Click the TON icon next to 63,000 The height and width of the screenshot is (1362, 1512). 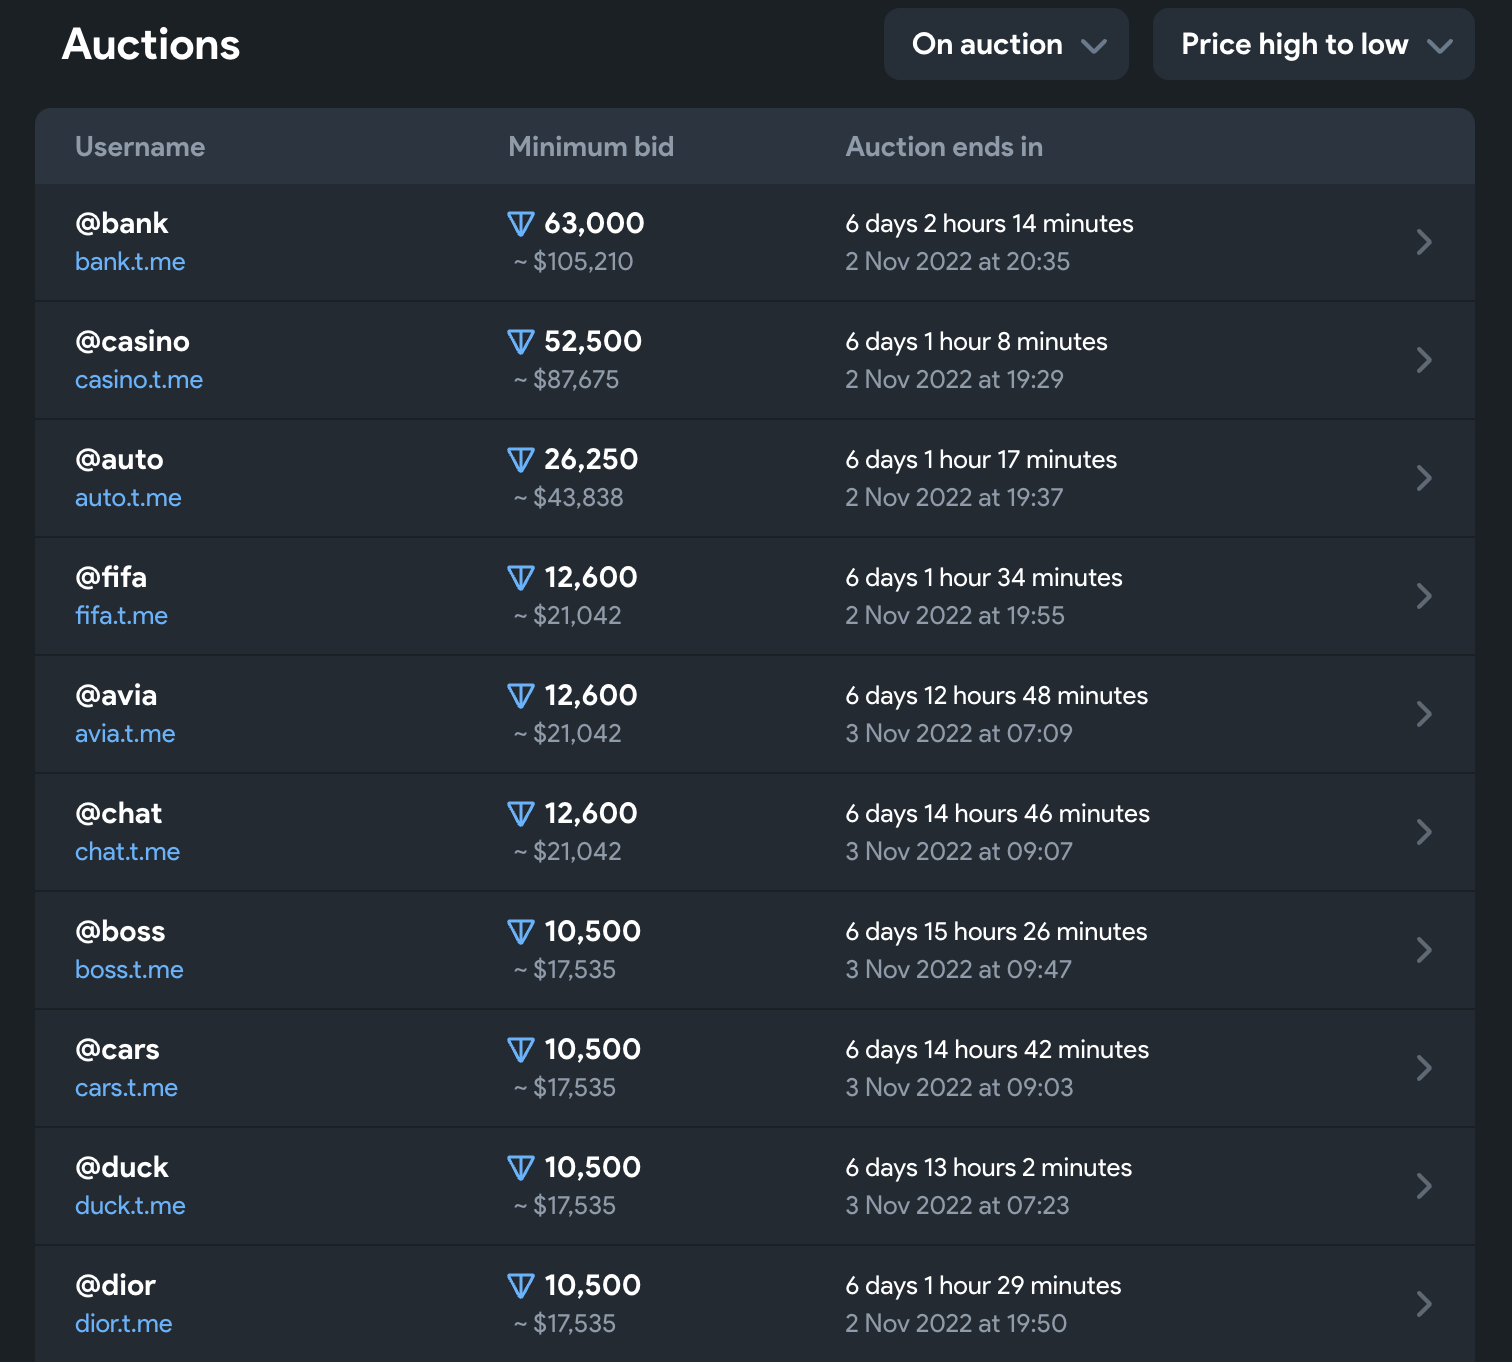pos(521,224)
